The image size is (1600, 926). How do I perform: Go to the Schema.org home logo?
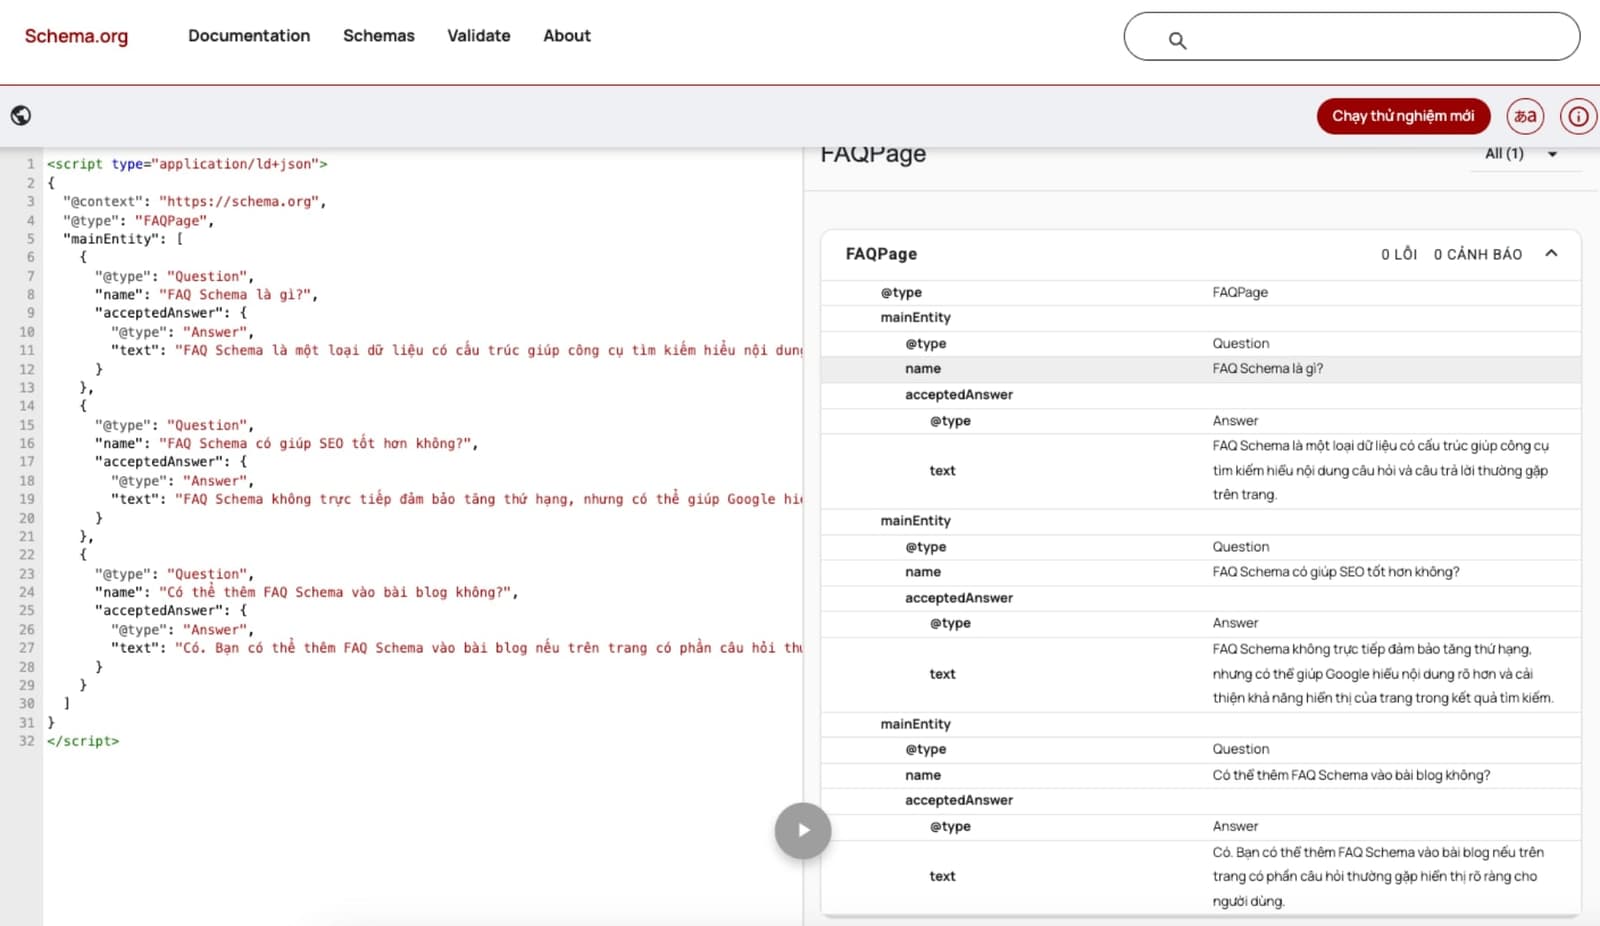click(76, 36)
